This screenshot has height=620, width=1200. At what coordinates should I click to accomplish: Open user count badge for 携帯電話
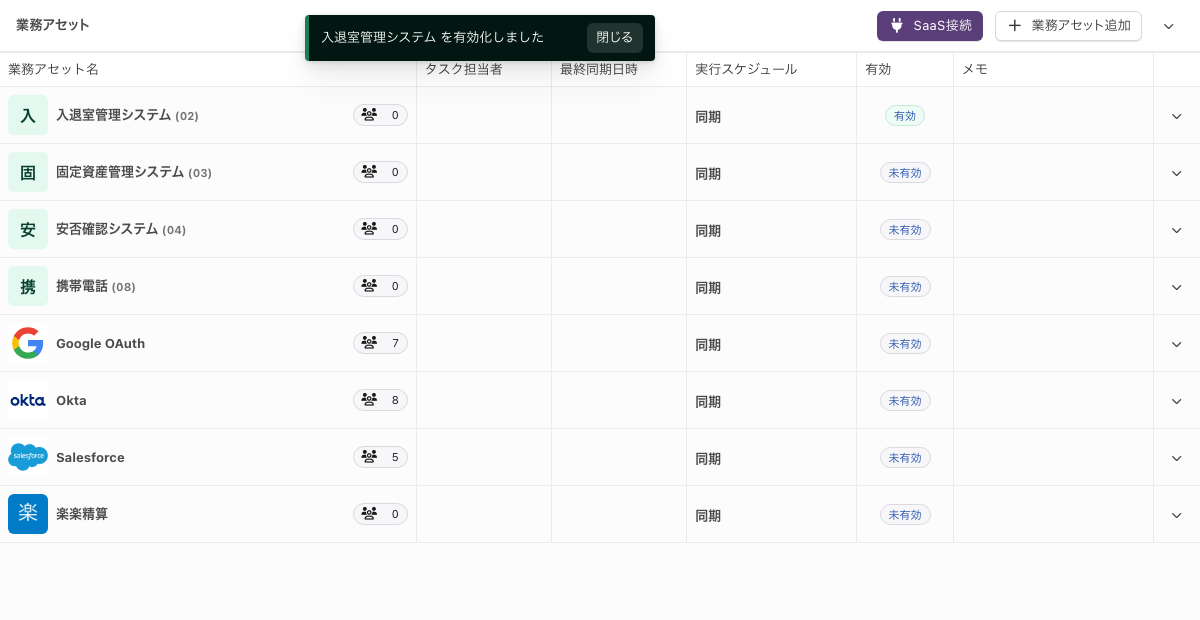(380, 286)
